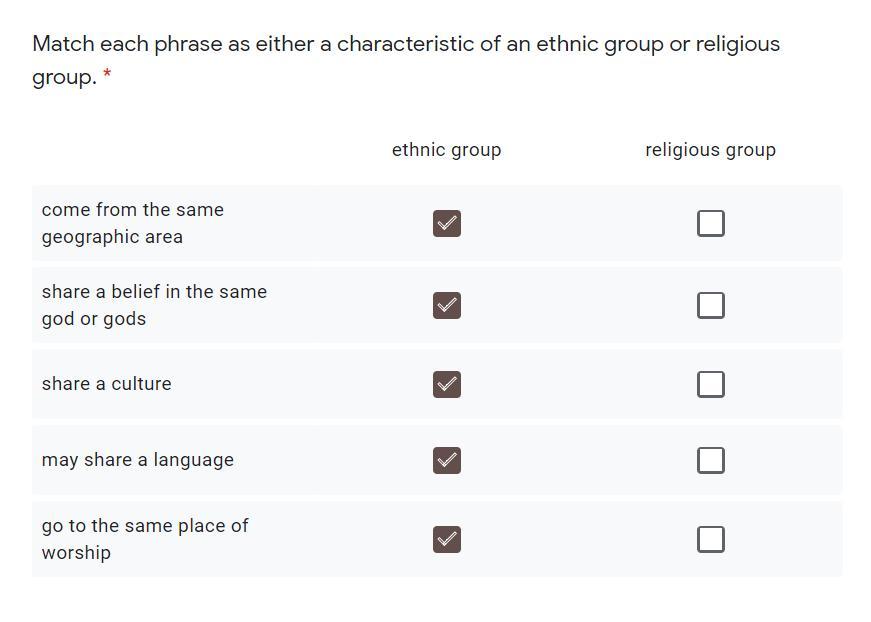Select religious group for 'share a culture'
Image resolution: width=871 pixels, height=622 pixels.
(x=710, y=384)
